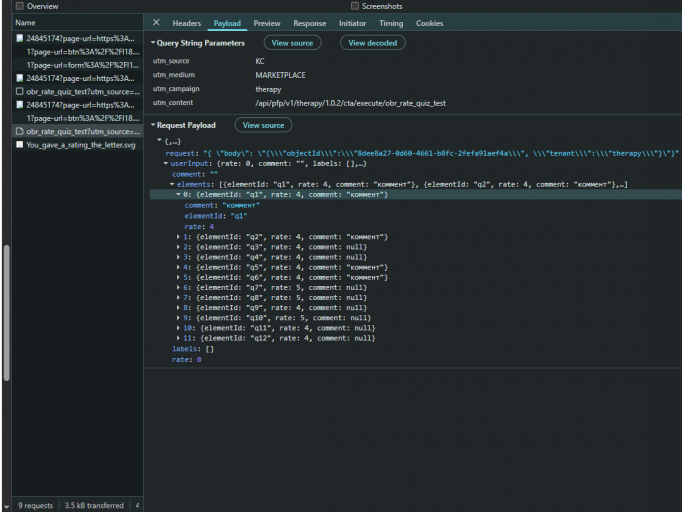Click the 3.5 kB transferred status text

tap(94, 505)
